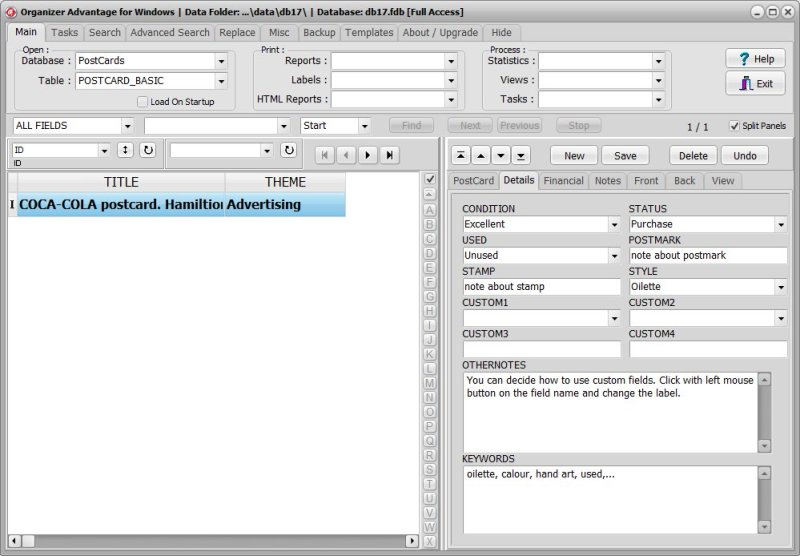Open the Table dropdown showing POSTCARD_BASIC
This screenshot has height=556, width=800.
click(221, 81)
